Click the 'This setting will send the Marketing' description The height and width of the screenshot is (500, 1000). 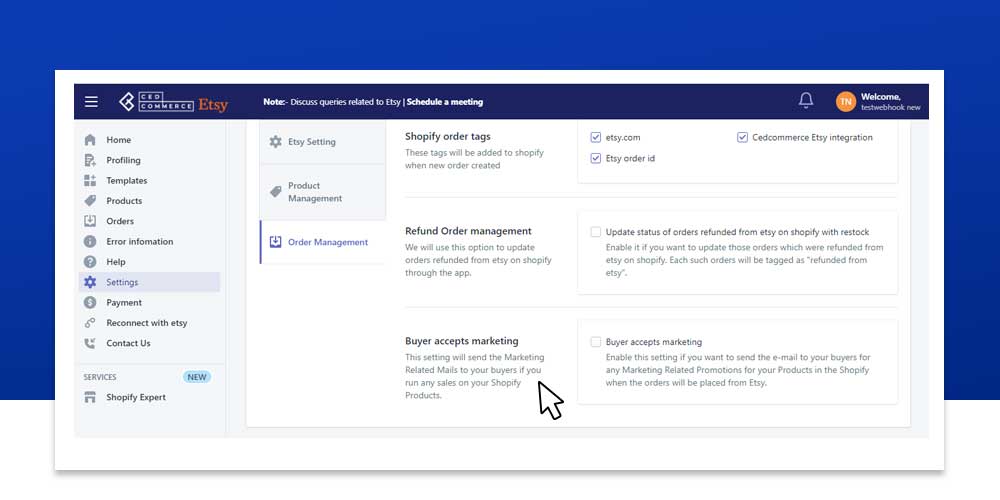pos(474,376)
